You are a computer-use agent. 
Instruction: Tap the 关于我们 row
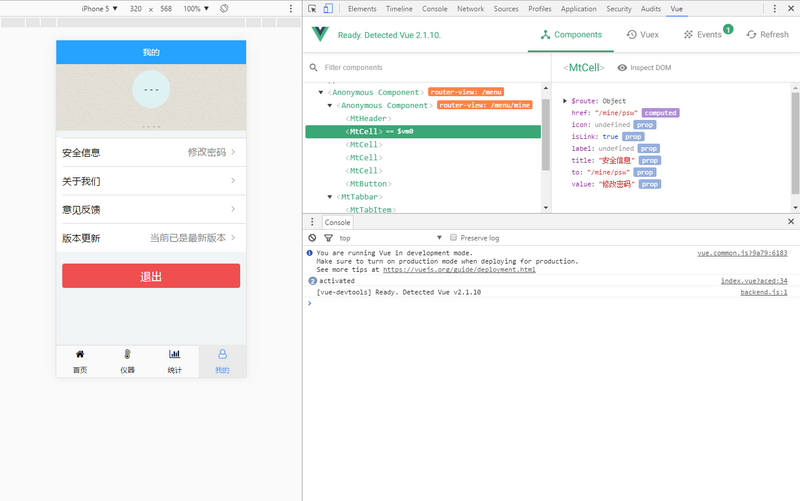click(x=151, y=181)
